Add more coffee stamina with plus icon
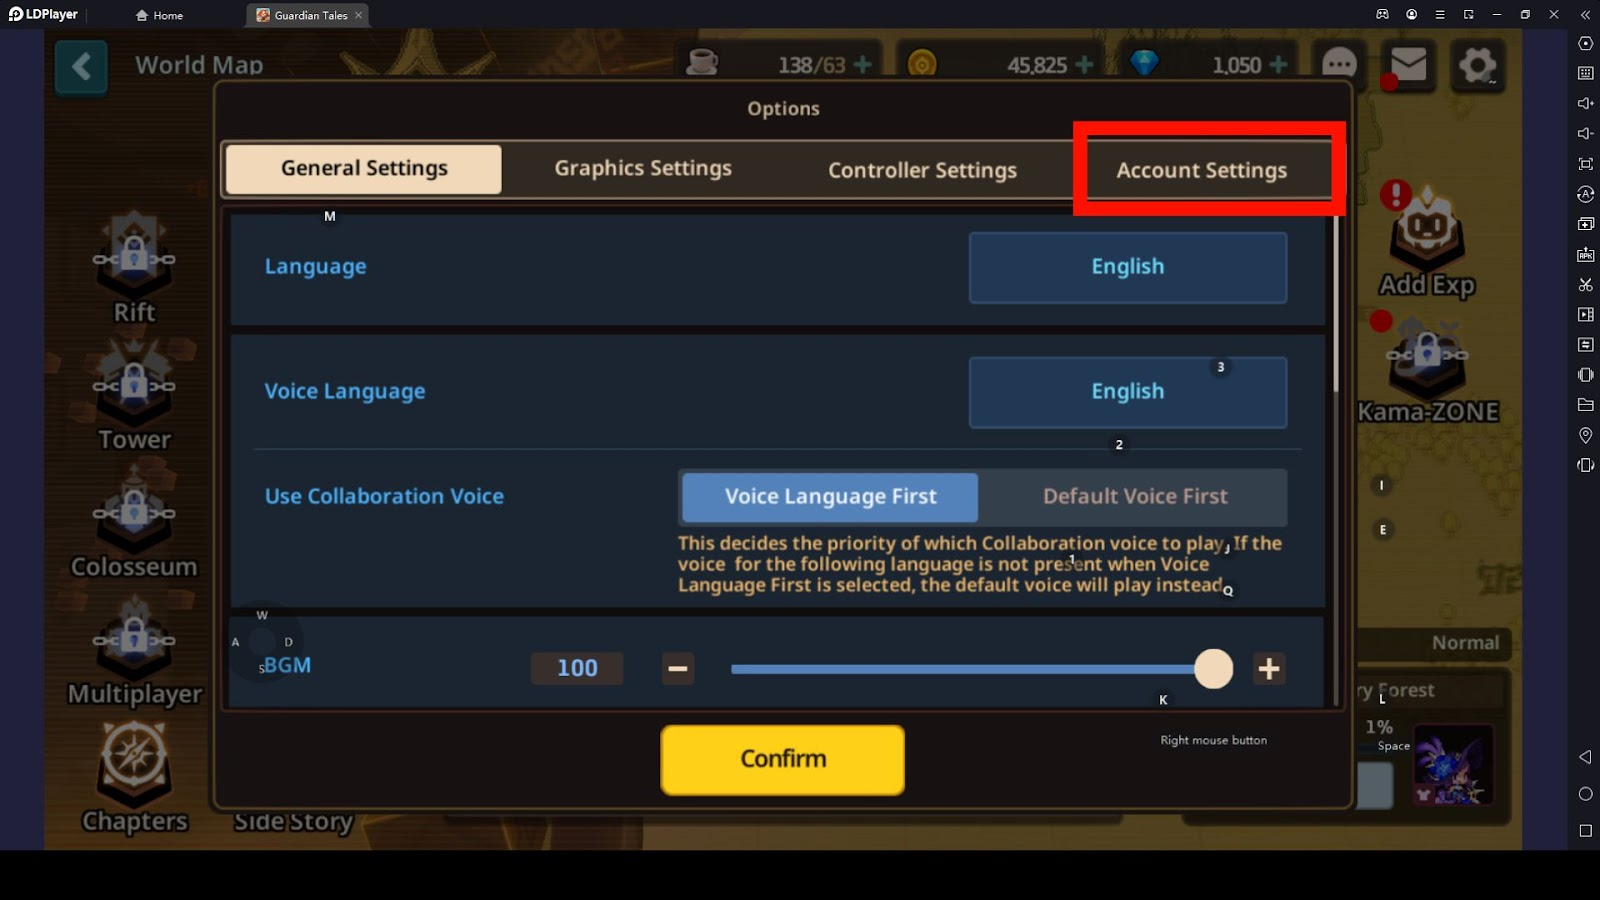This screenshot has width=1600, height=900. tap(862, 65)
